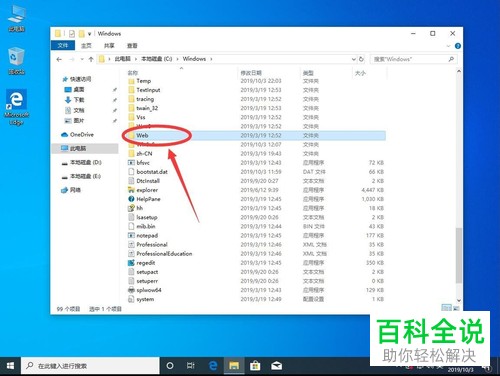Click the blue help icon in ribbon
The height and width of the screenshot is (376, 500).
point(458,46)
